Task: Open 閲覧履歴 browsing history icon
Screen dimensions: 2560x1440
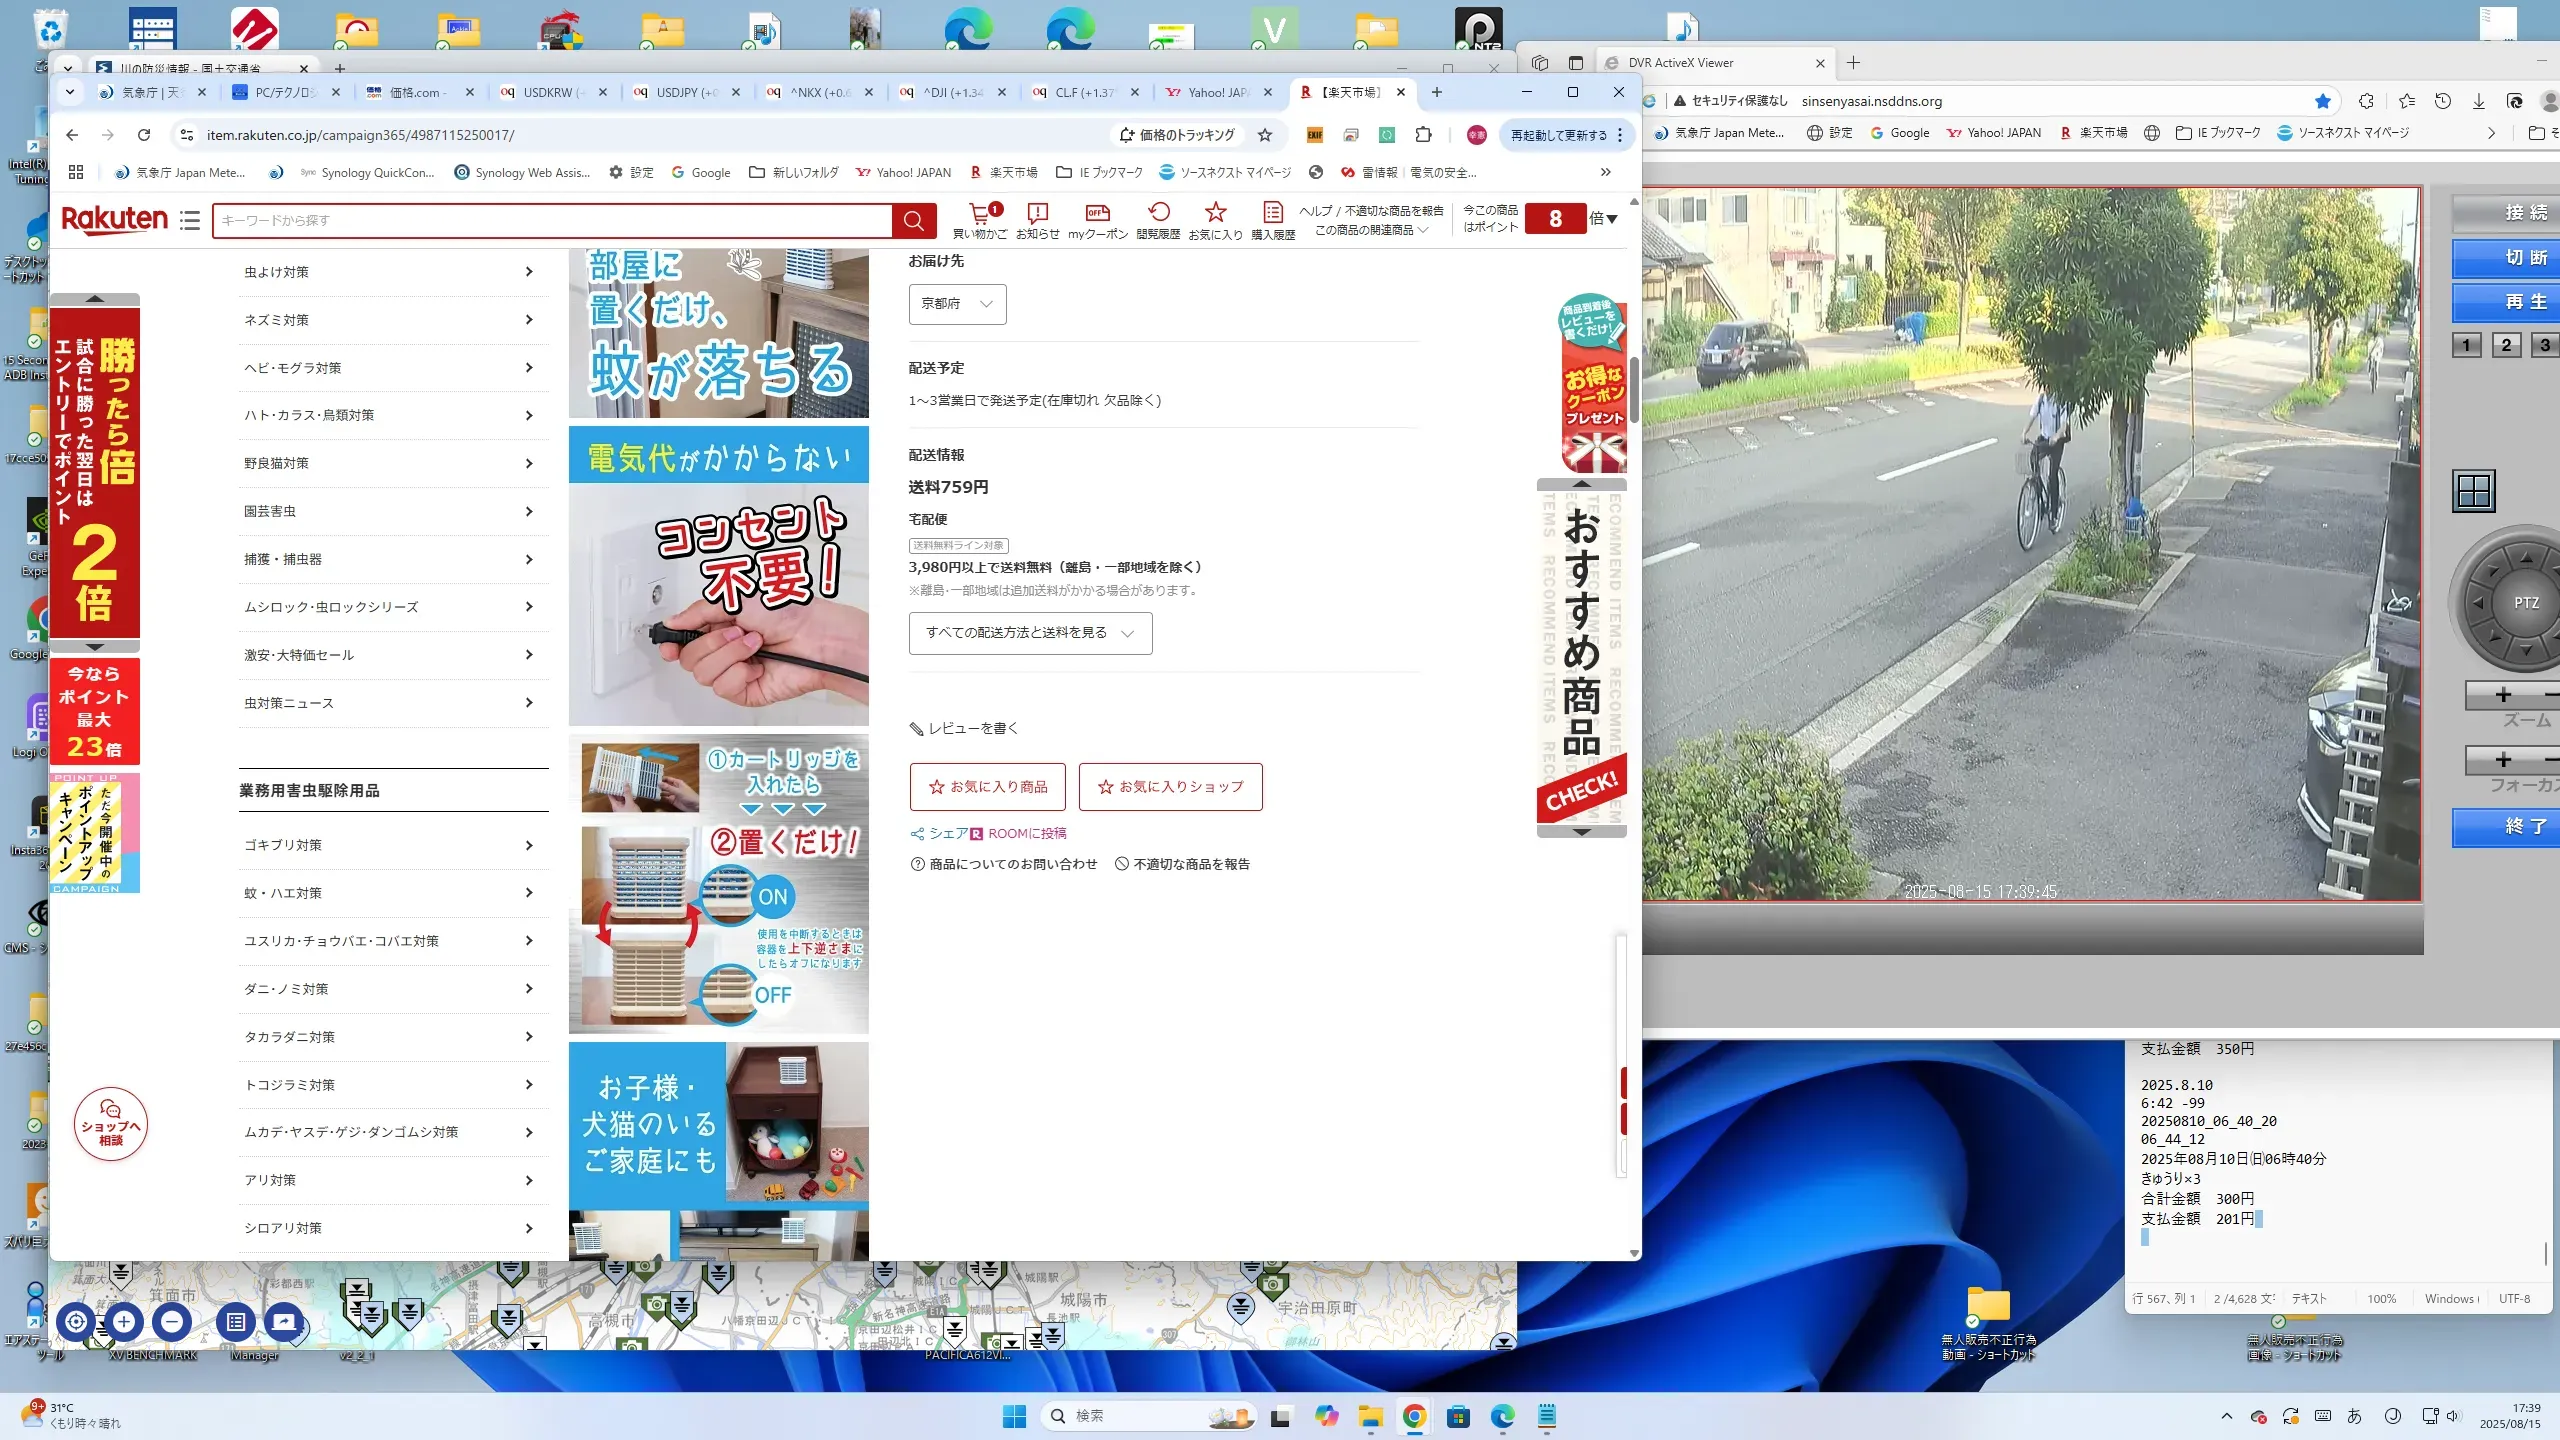Action: click(1158, 213)
